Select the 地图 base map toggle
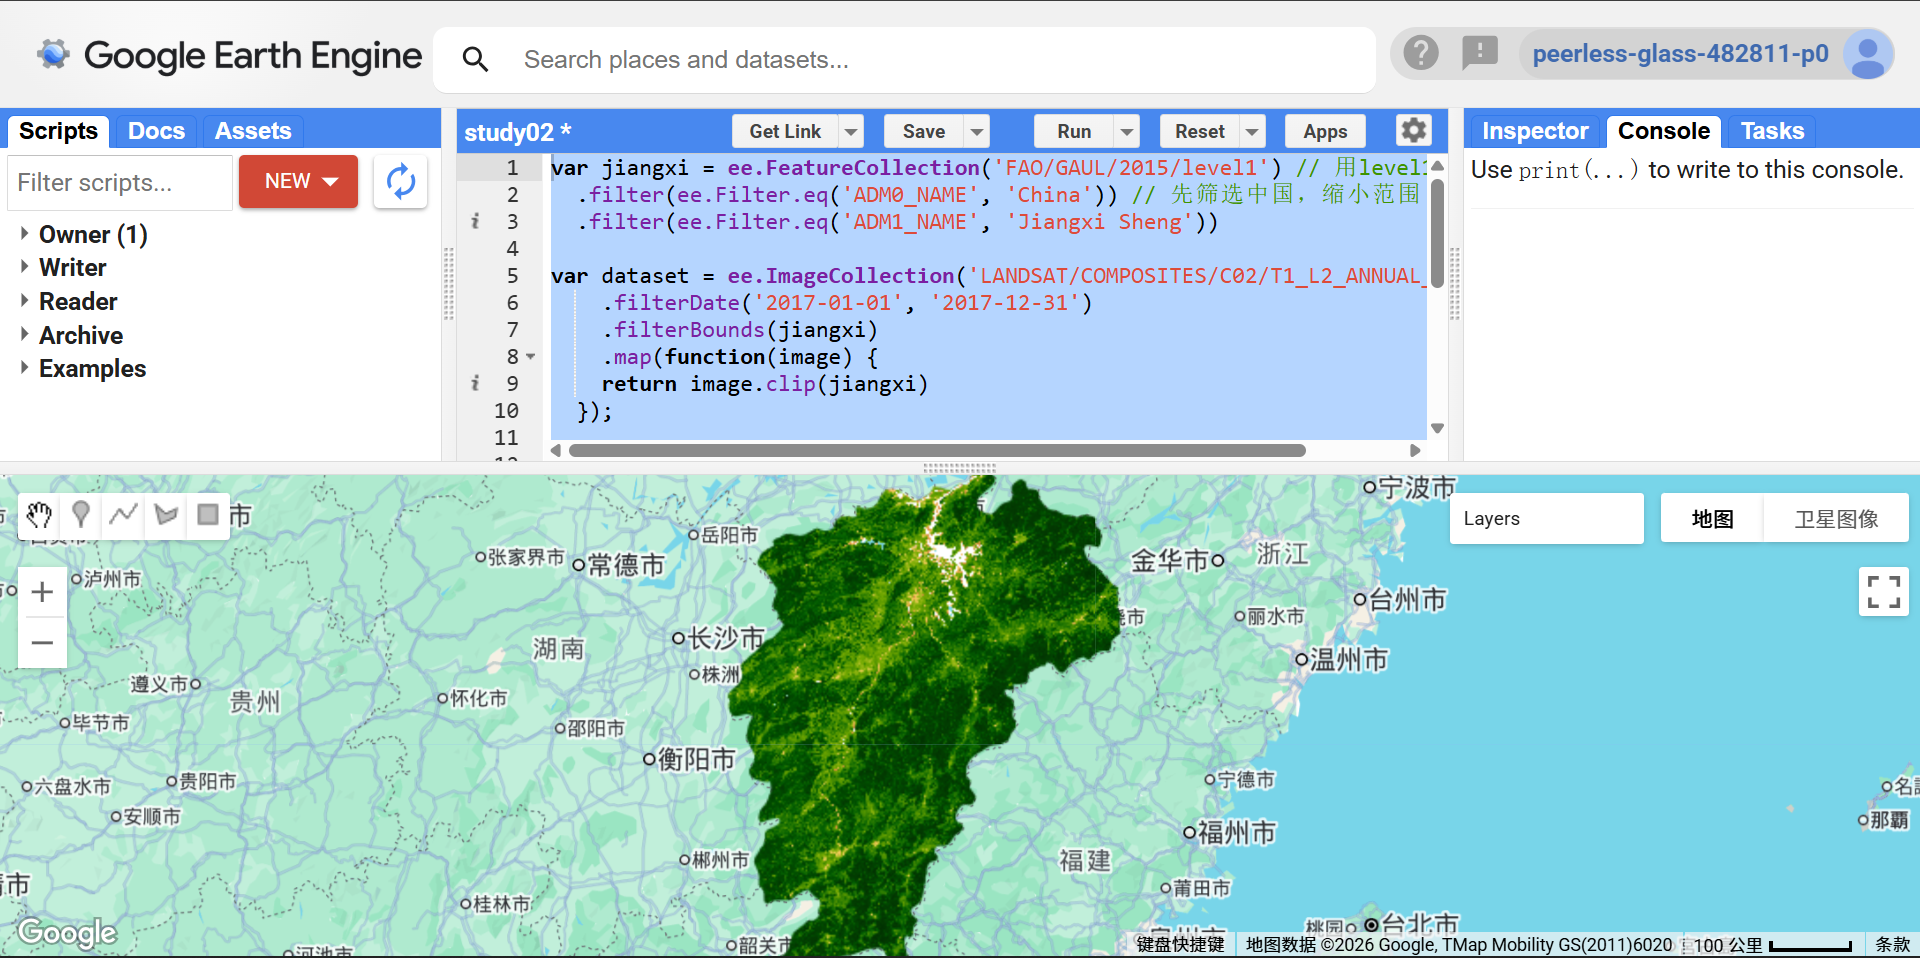The width and height of the screenshot is (1920, 958). (x=1711, y=518)
